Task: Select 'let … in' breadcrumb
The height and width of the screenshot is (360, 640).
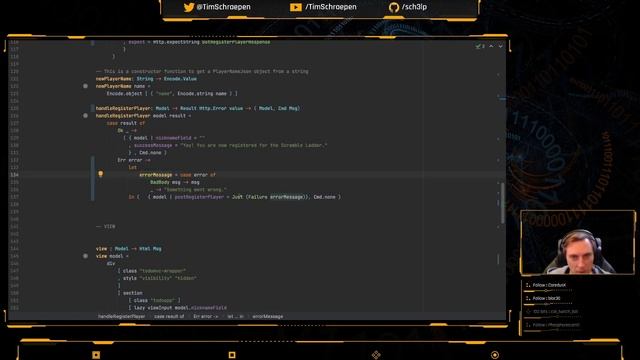Action: click(x=235, y=316)
